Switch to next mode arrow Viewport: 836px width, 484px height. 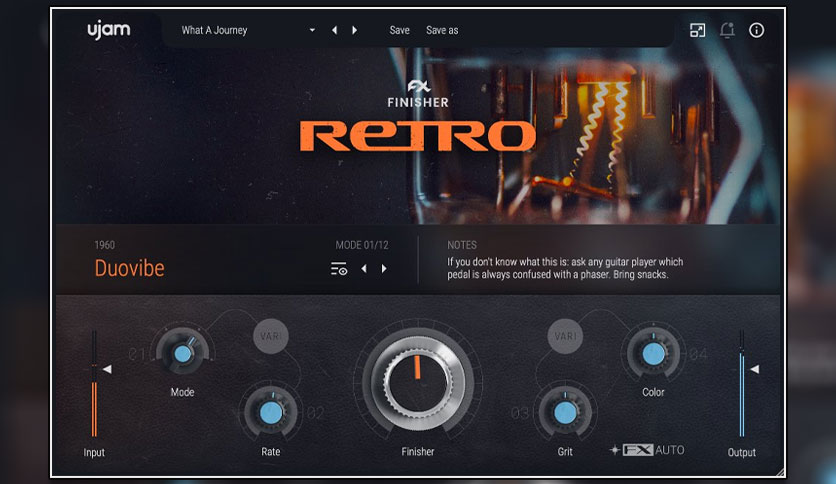coord(384,269)
